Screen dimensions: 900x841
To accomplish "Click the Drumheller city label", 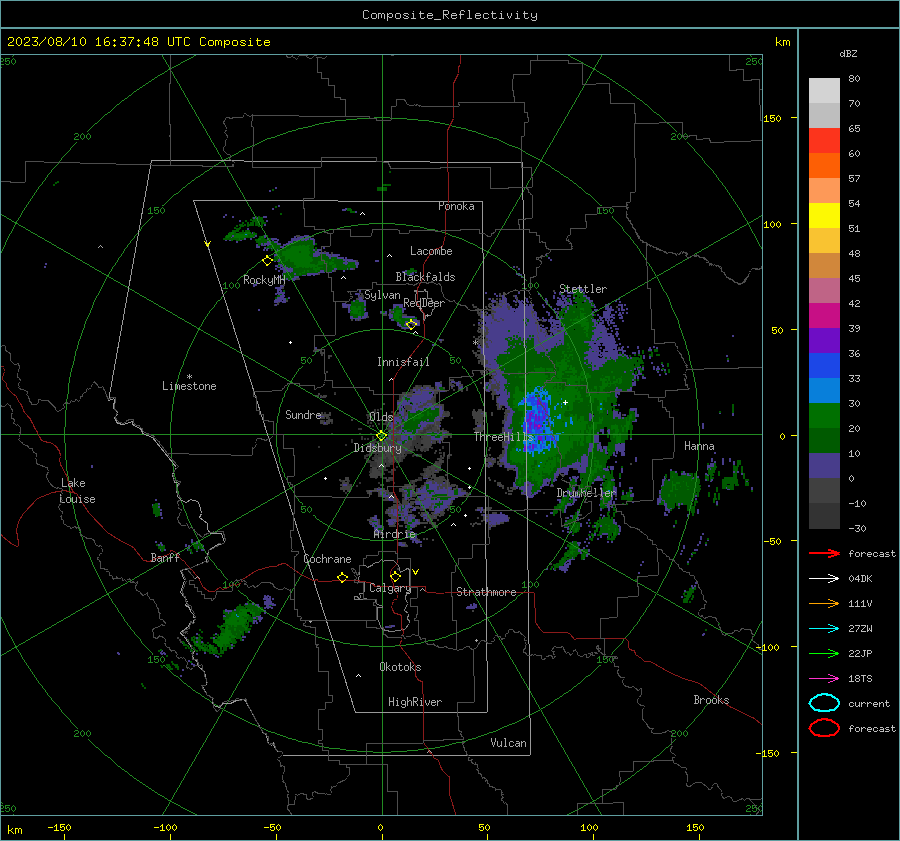I will [586, 493].
